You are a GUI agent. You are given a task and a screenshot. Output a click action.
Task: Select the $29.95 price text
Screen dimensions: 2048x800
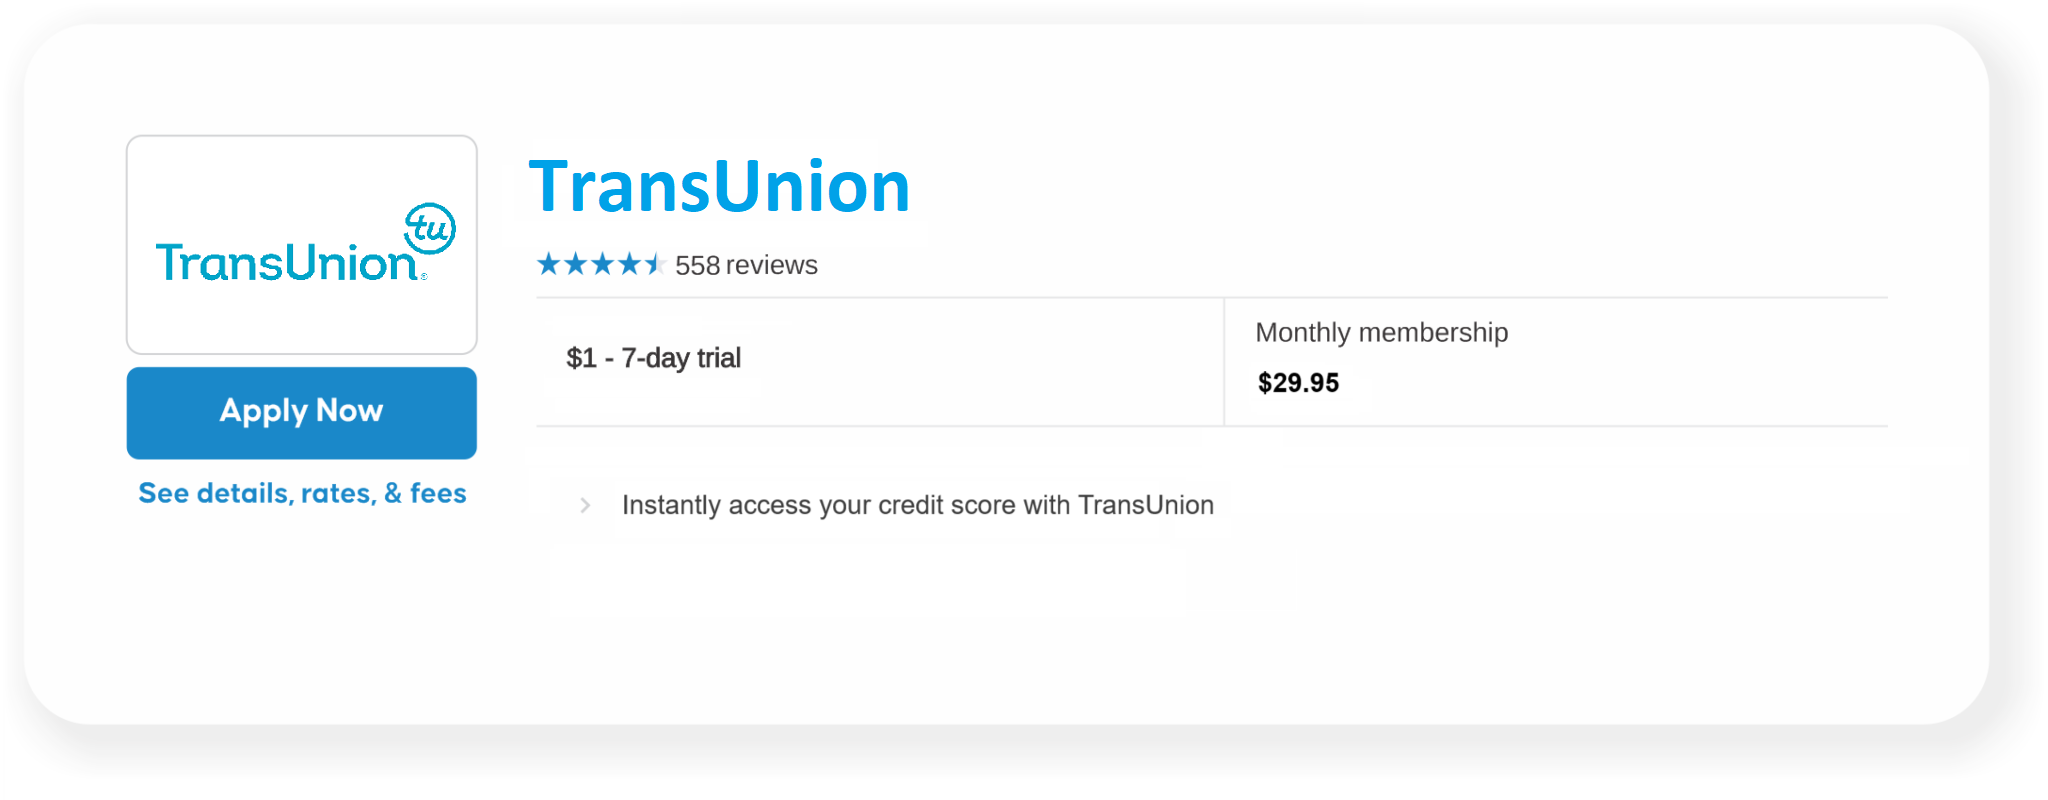click(x=1298, y=382)
